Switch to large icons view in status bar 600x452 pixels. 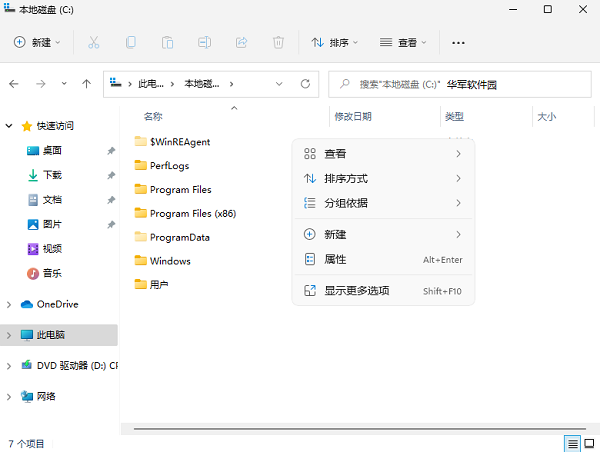tap(590, 444)
